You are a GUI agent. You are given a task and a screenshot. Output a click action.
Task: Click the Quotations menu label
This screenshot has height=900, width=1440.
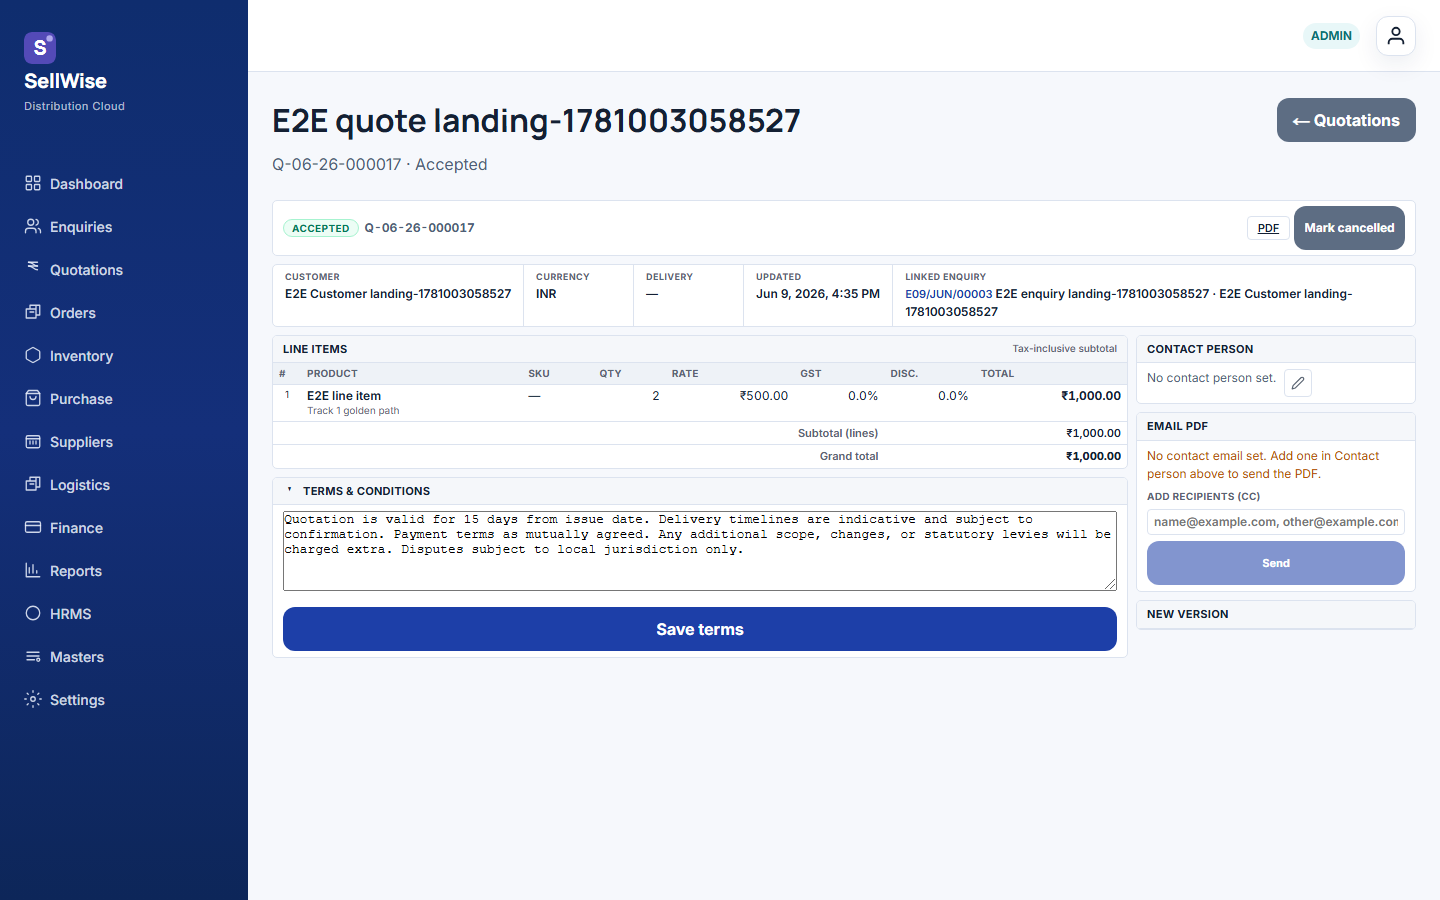point(86,270)
